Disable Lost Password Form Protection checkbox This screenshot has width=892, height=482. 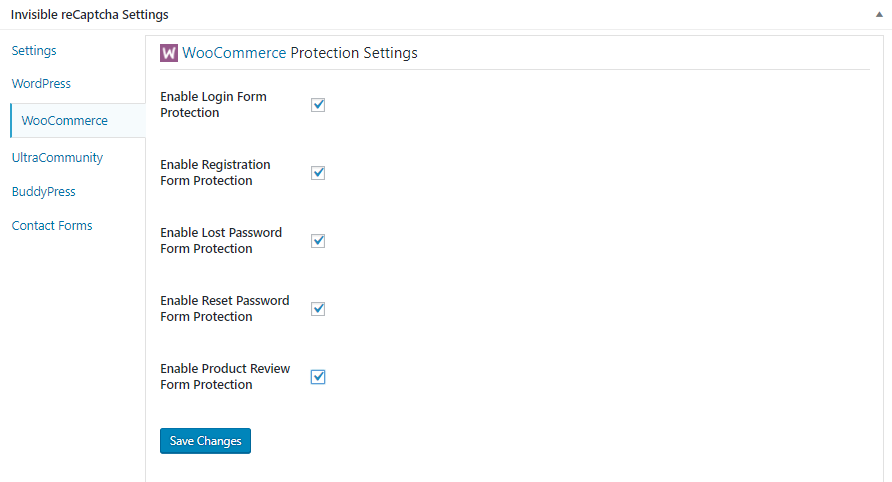coord(318,241)
